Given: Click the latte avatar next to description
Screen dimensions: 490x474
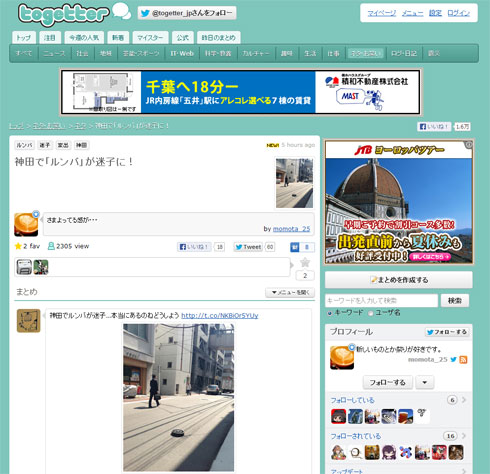Looking at the screenshot, I should click(26, 224).
